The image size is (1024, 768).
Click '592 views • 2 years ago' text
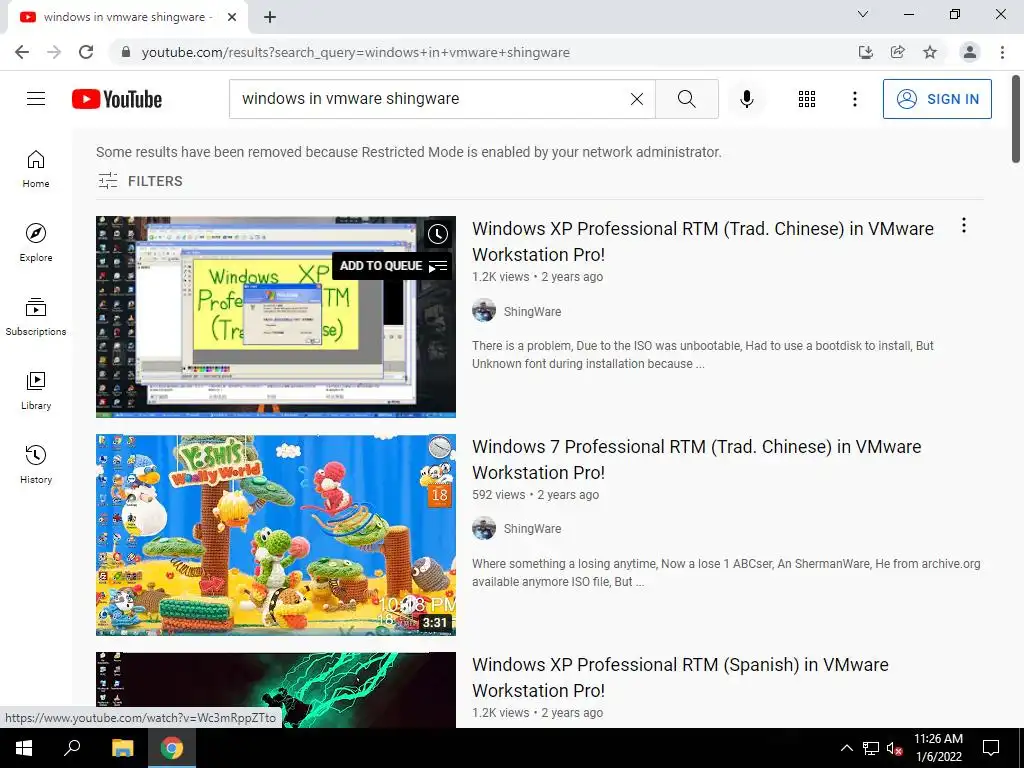[x=536, y=494]
